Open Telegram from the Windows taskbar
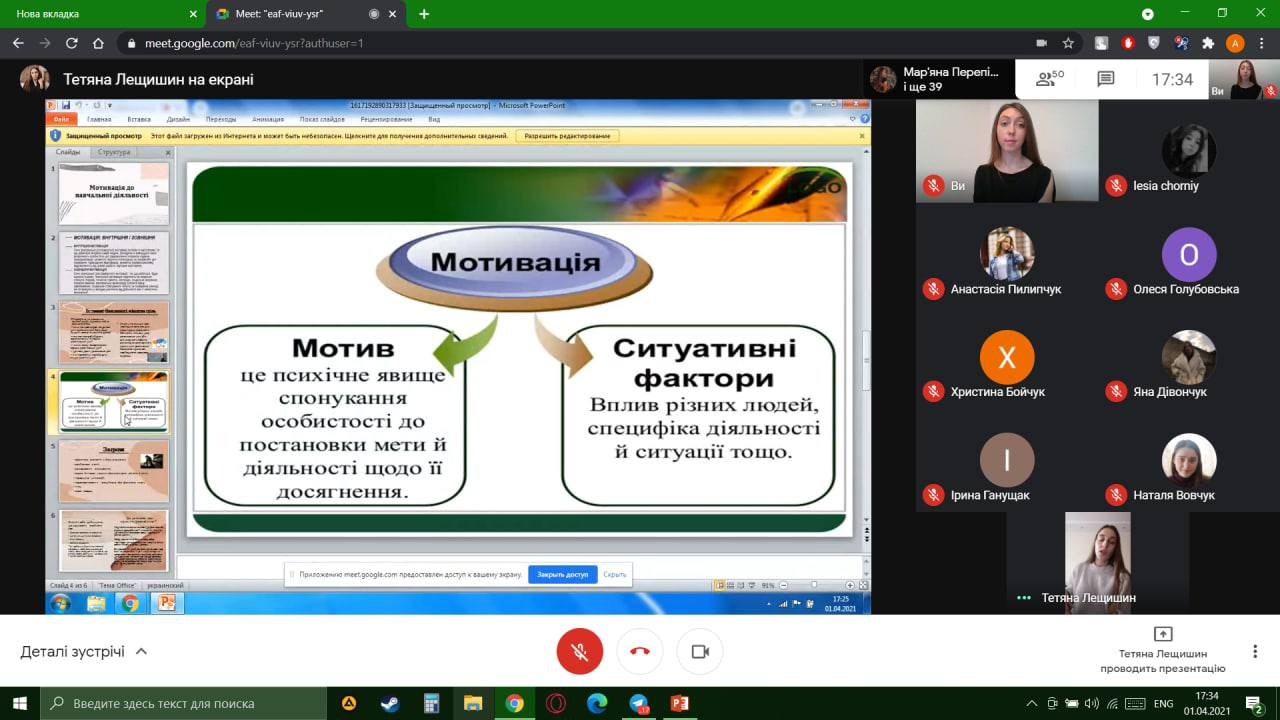This screenshot has width=1280, height=720. tap(639, 703)
